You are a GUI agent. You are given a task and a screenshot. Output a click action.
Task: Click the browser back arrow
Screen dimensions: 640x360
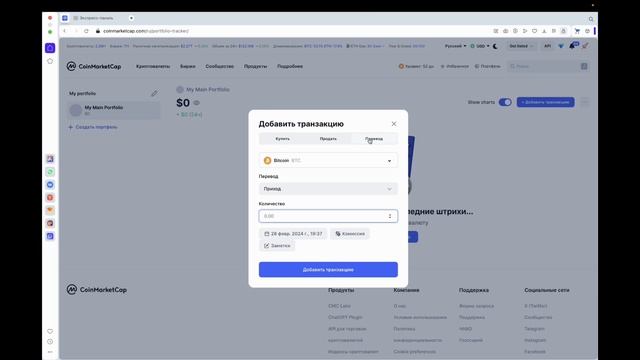[x=64, y=31]
